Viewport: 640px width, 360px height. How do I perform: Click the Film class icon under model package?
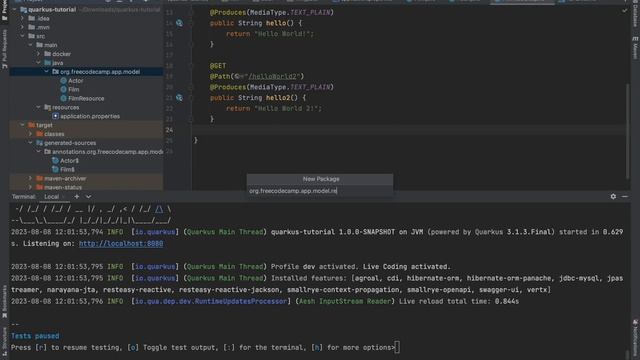pyautogui.click(x=63, y=89)
